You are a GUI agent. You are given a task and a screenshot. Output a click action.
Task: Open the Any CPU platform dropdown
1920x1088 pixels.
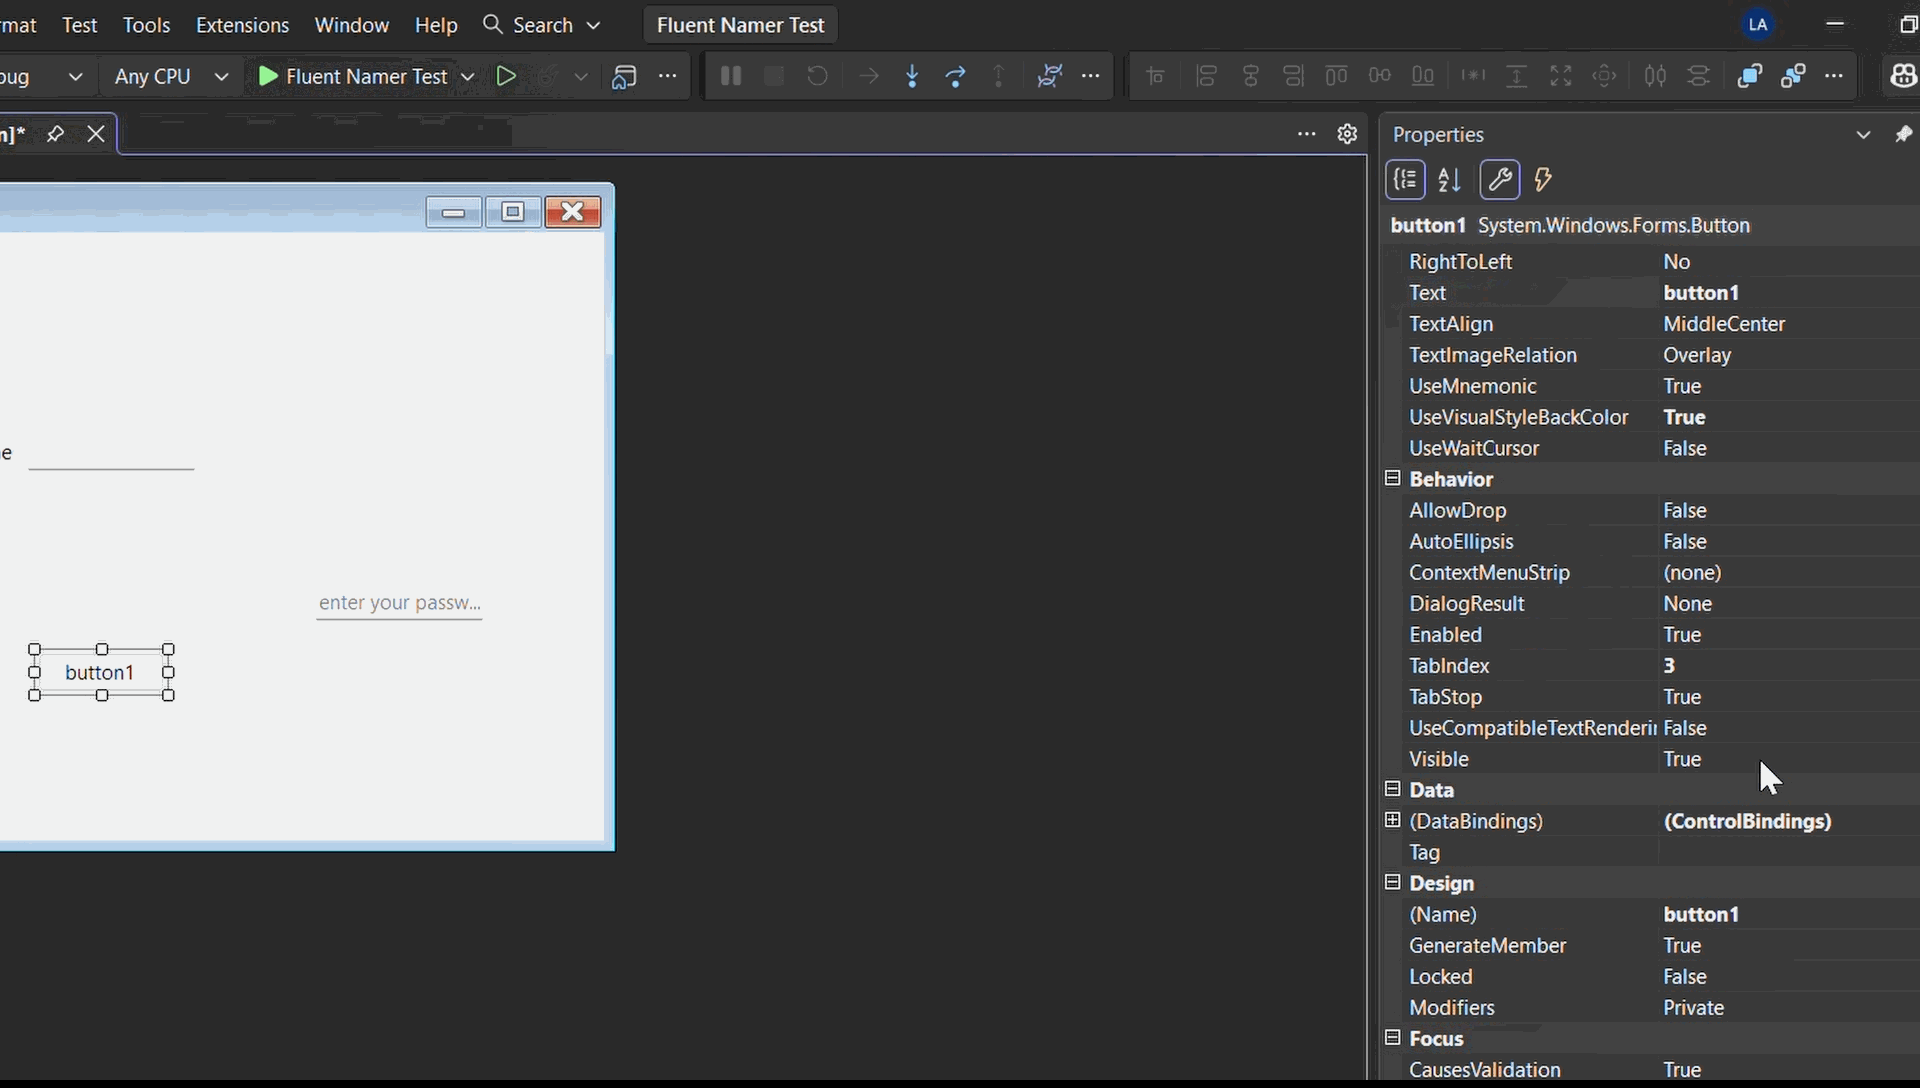(171, 76)
